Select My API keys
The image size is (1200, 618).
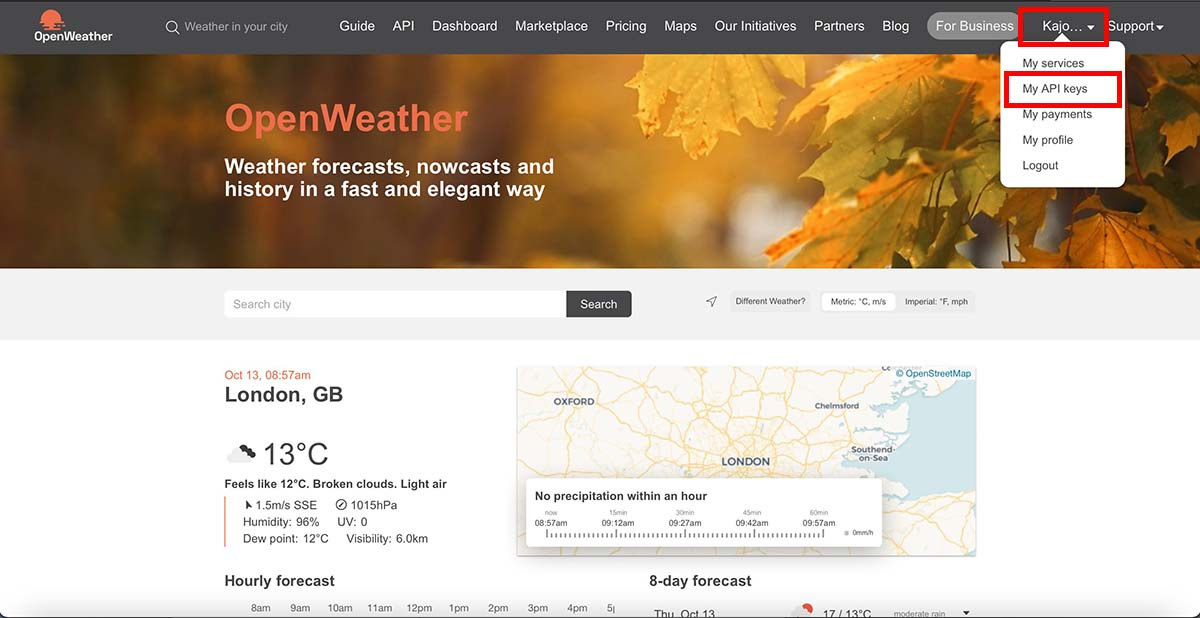1055,89
